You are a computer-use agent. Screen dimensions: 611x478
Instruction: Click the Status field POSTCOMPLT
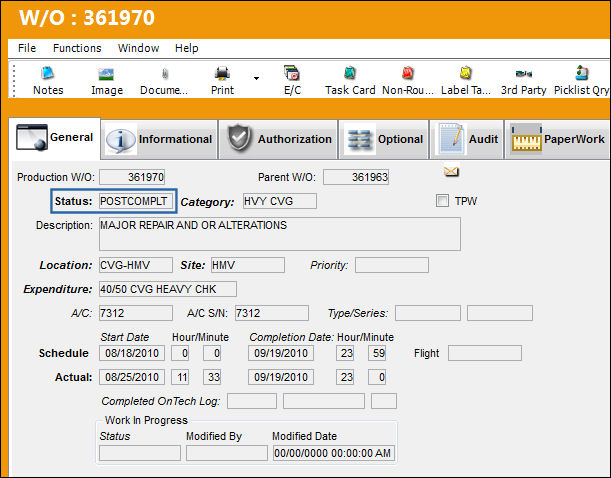coord(136,201)
